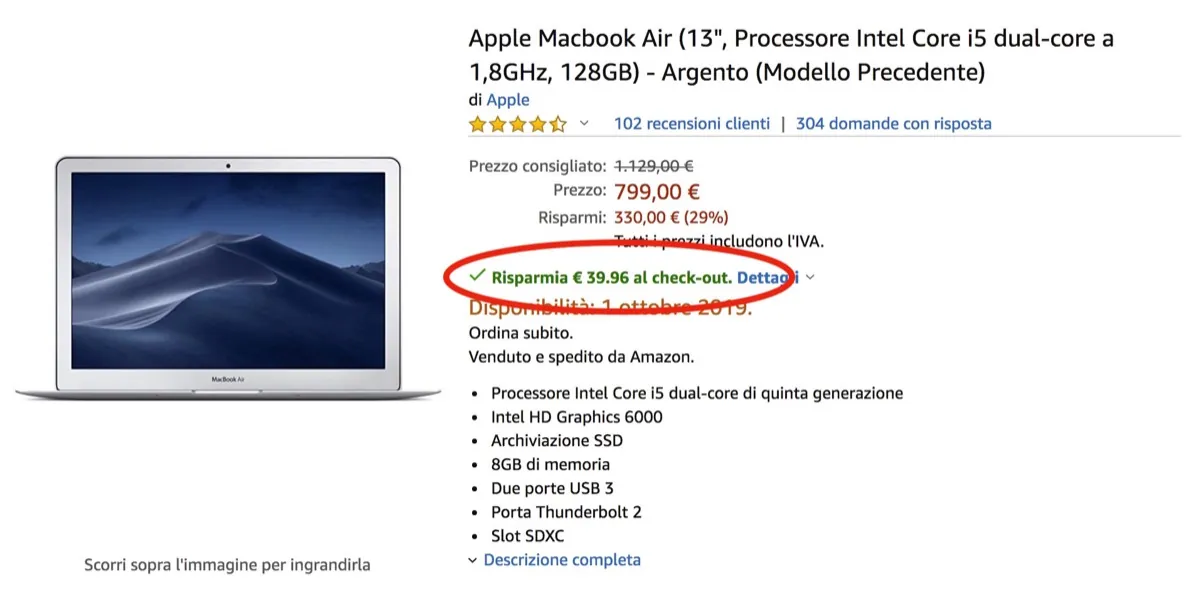The image size is (1200, 593).
Task: Click the fourth star rating icon
Action: pyautogui.click(x=539, y=123)
